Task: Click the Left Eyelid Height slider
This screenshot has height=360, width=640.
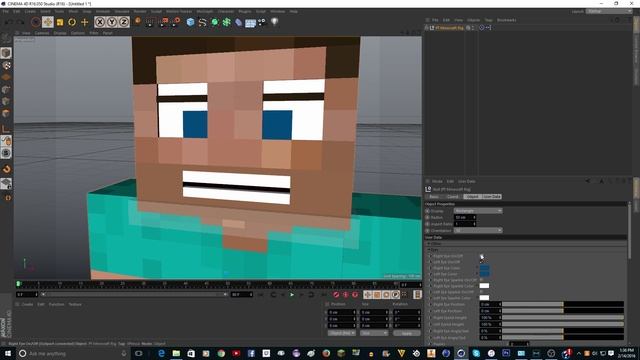Action: click(x=563, y=324)
